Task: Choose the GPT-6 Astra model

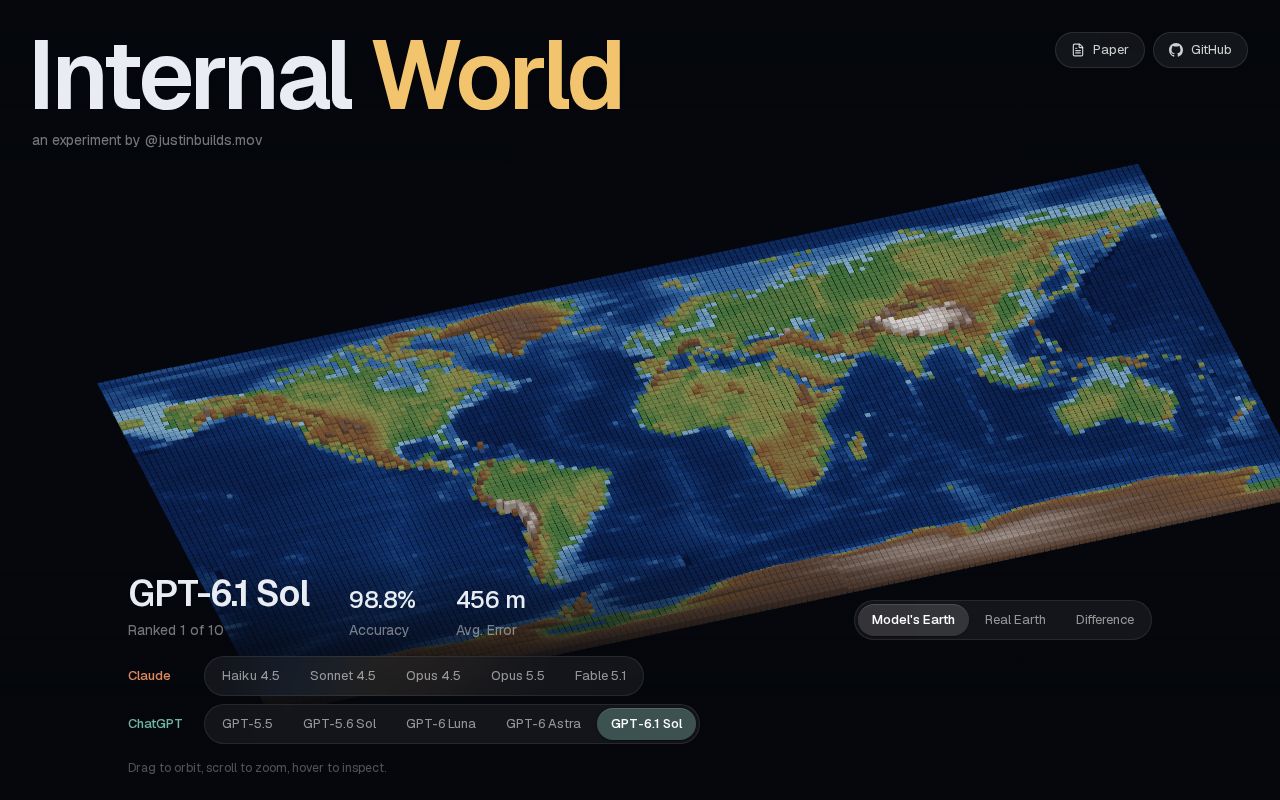Action: tap(543, 724)
